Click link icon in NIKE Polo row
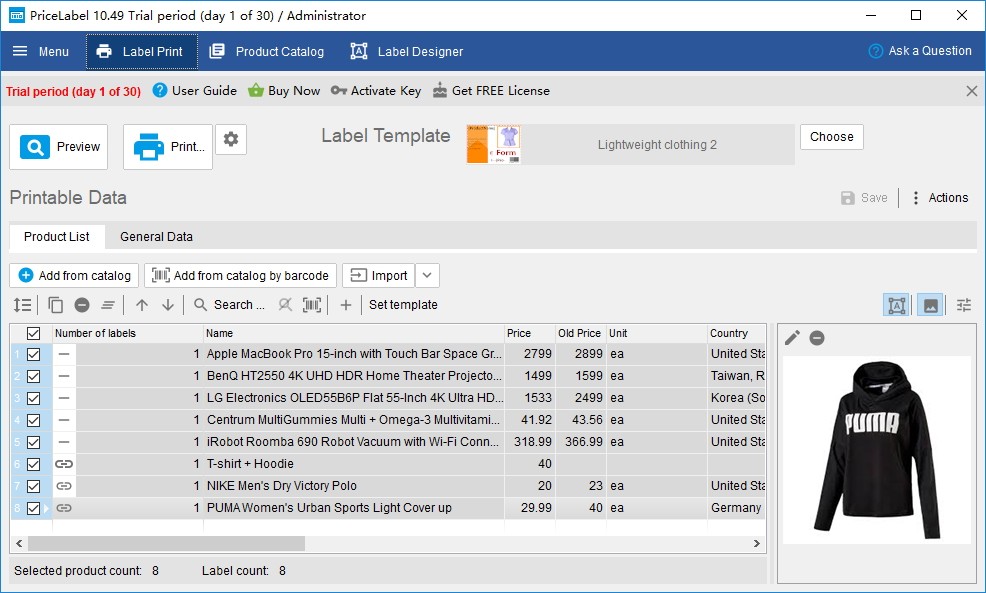Screen dimensions: 986x593 point(64,486)
